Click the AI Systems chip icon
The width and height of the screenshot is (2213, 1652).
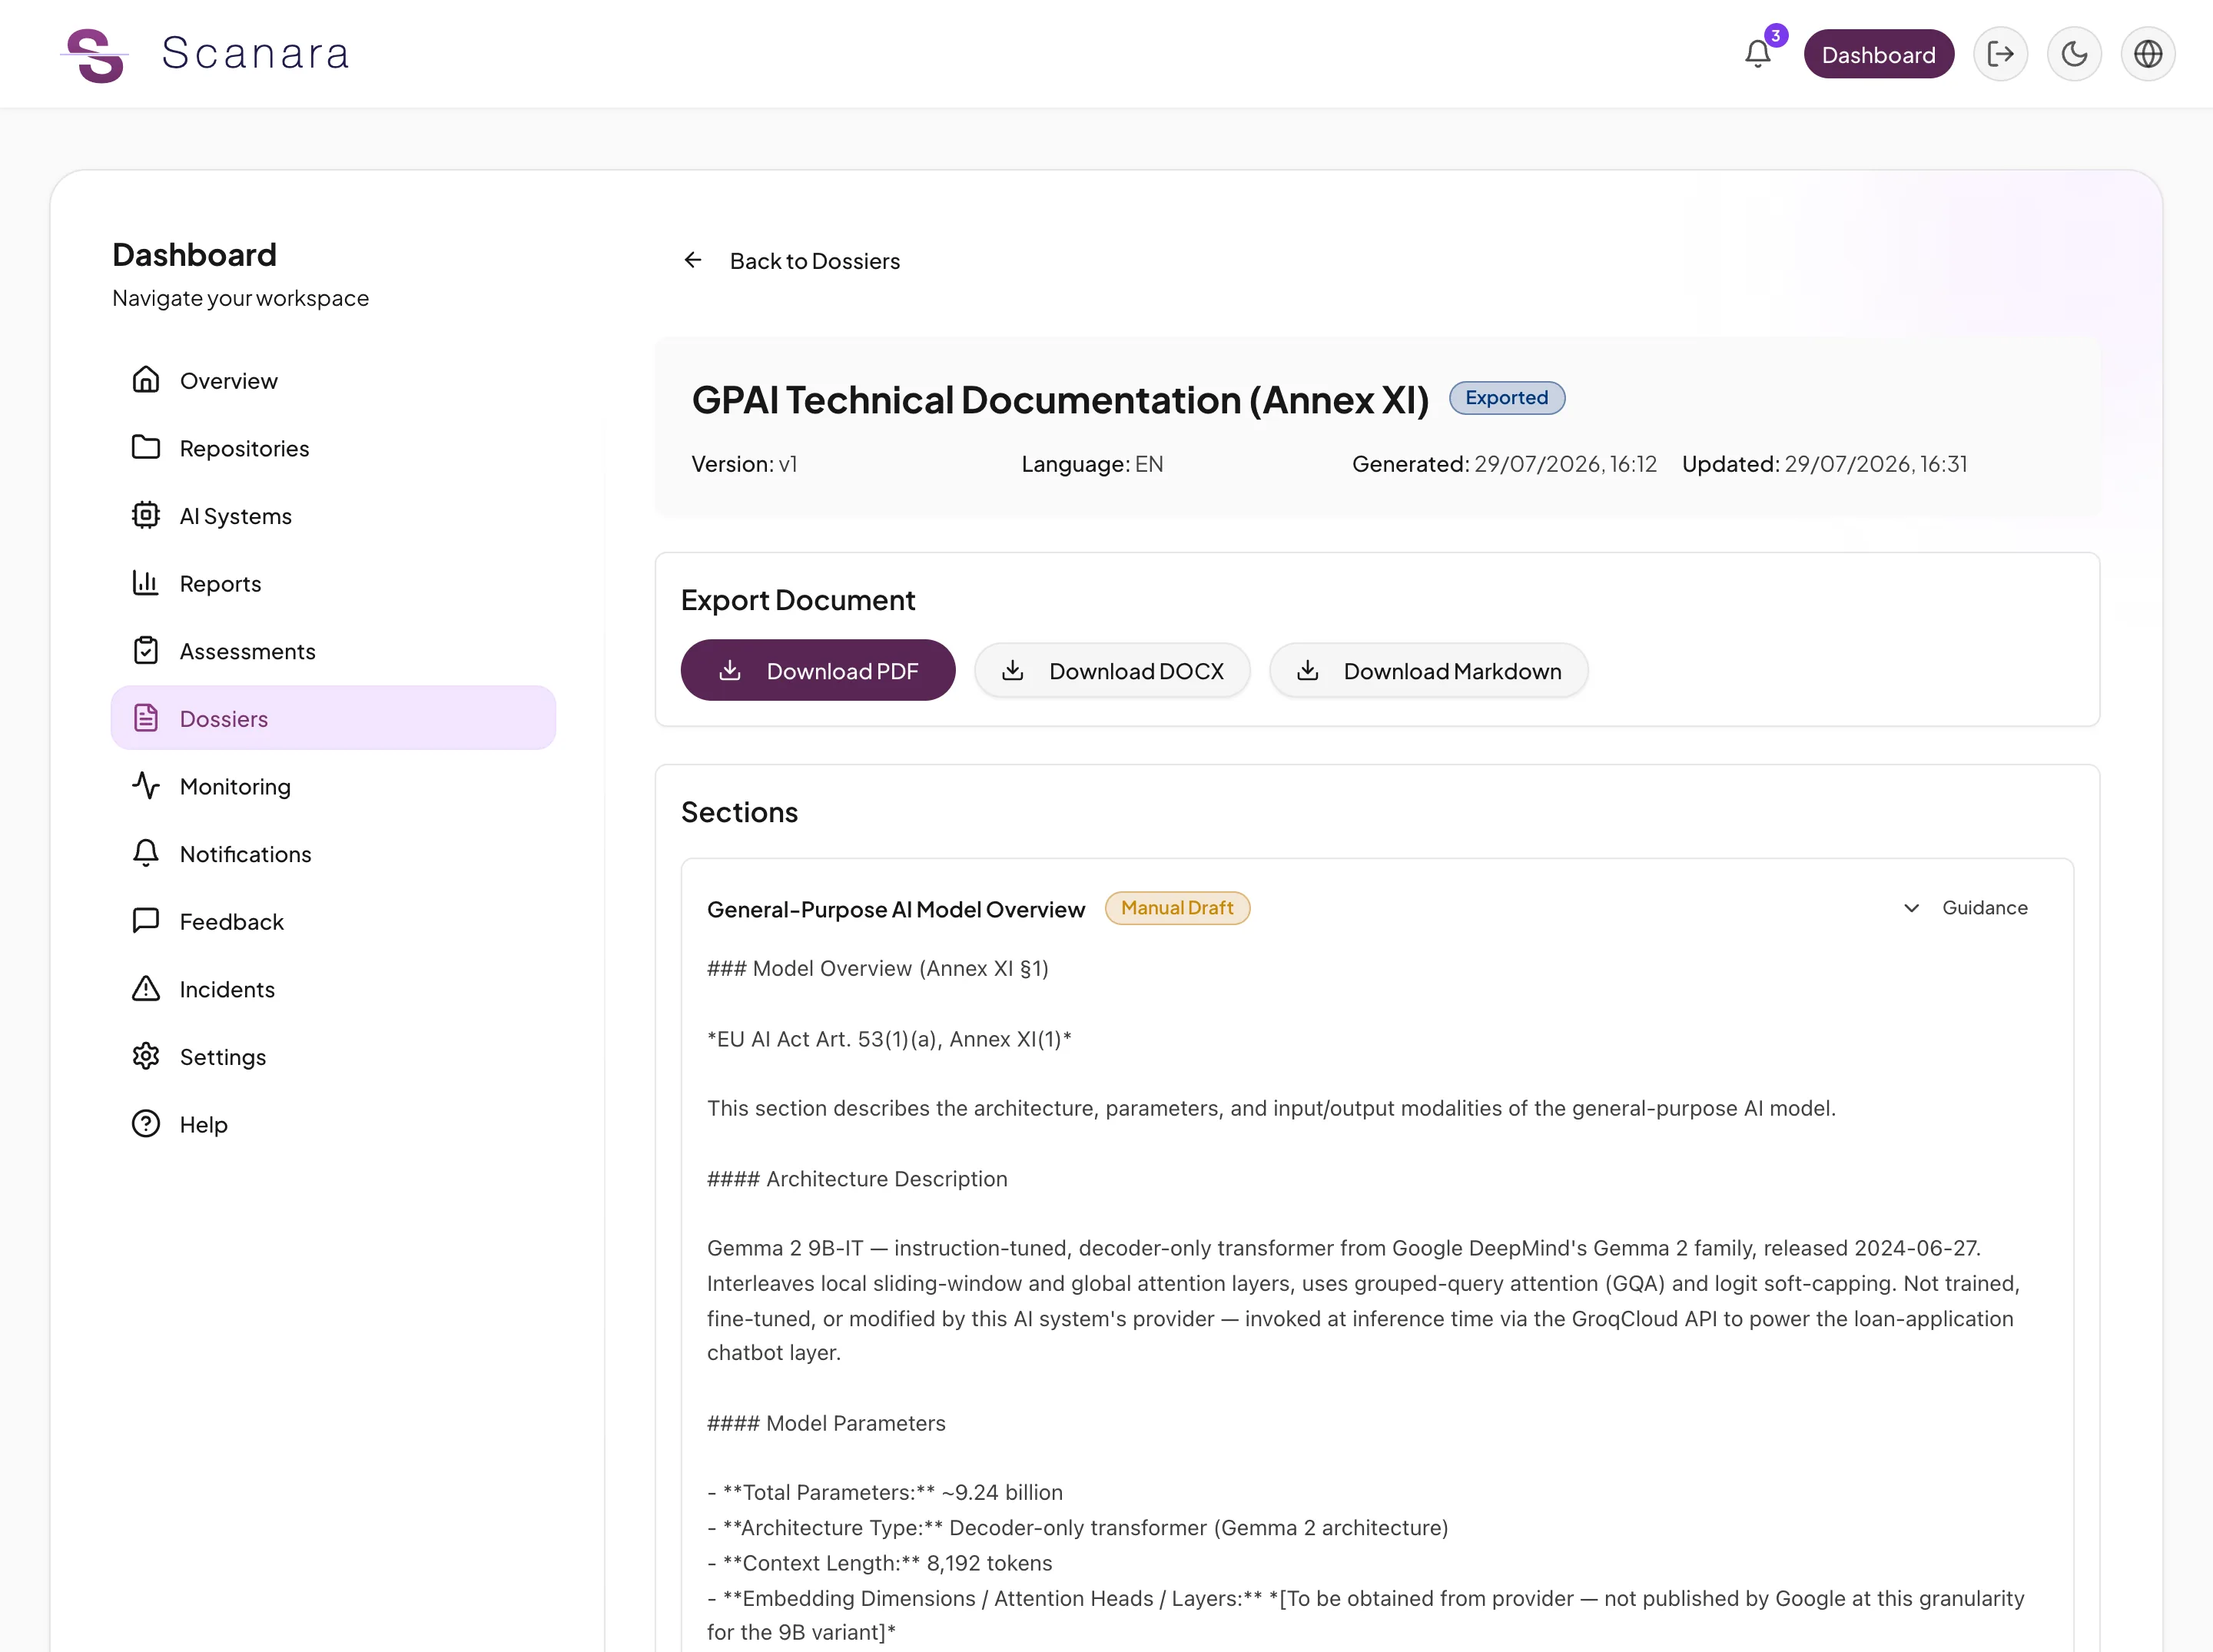146,515
